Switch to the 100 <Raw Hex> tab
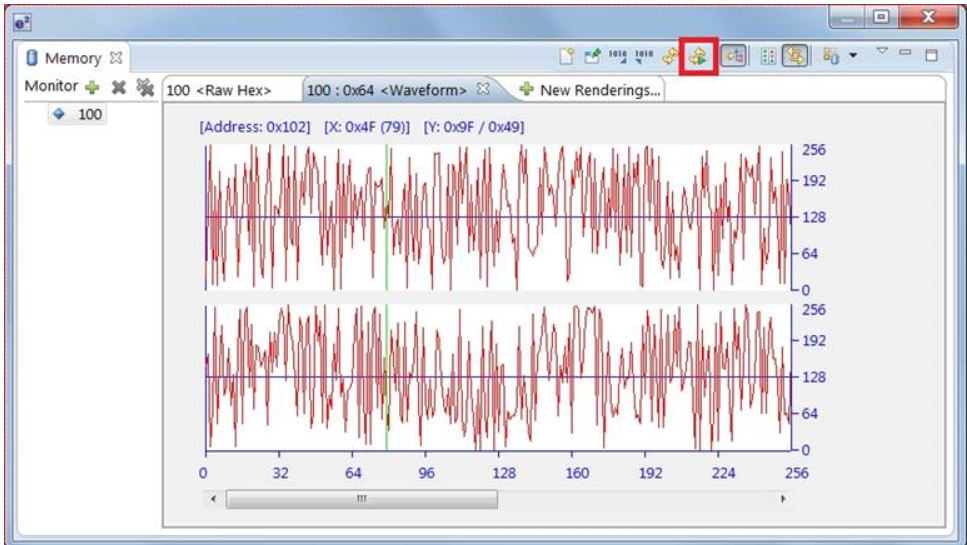 coord(219,90)
